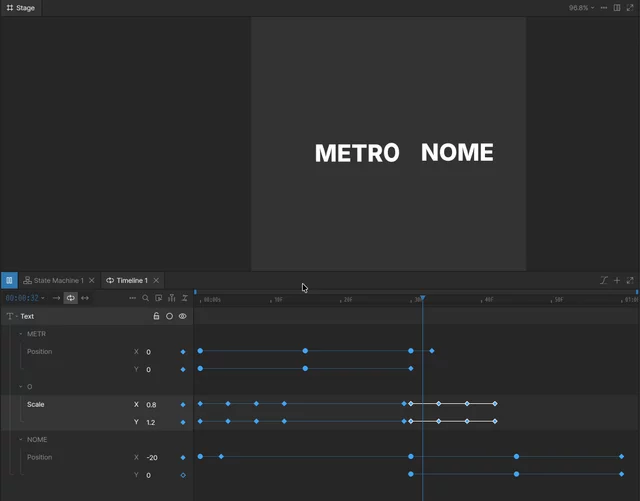
Task: Add keyframe with hollow diamond for NOME Y
Action: click(x=183, y=475)
